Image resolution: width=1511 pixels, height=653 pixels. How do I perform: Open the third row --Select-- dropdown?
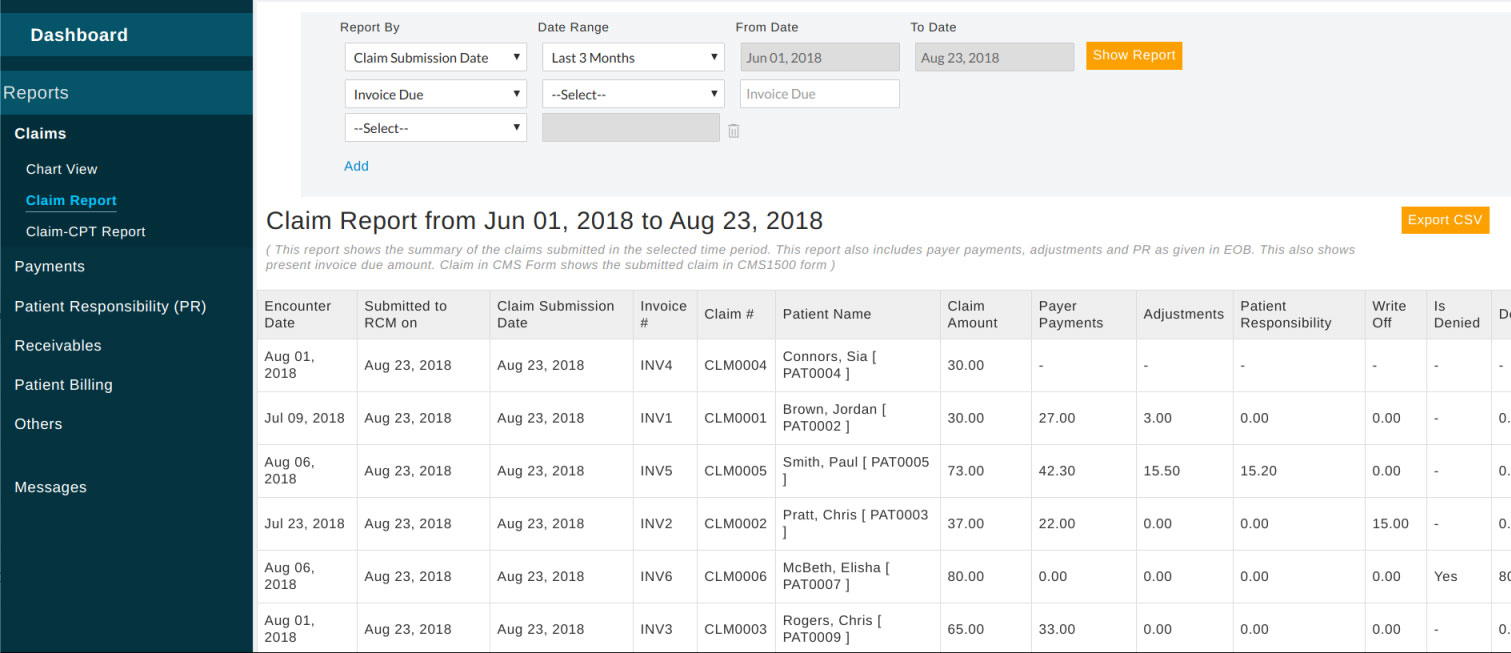click(x=435, y=129)
